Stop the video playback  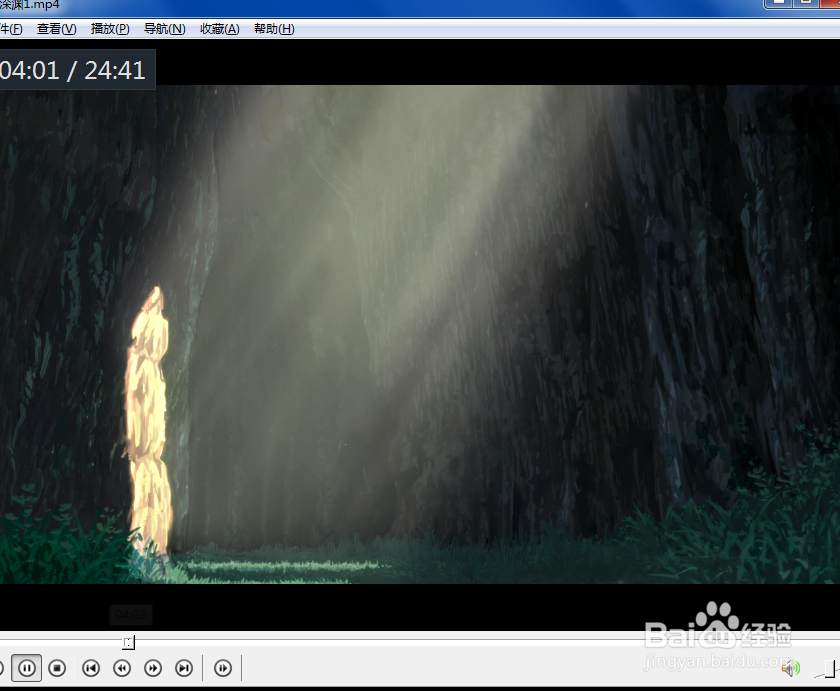[57, 668]
